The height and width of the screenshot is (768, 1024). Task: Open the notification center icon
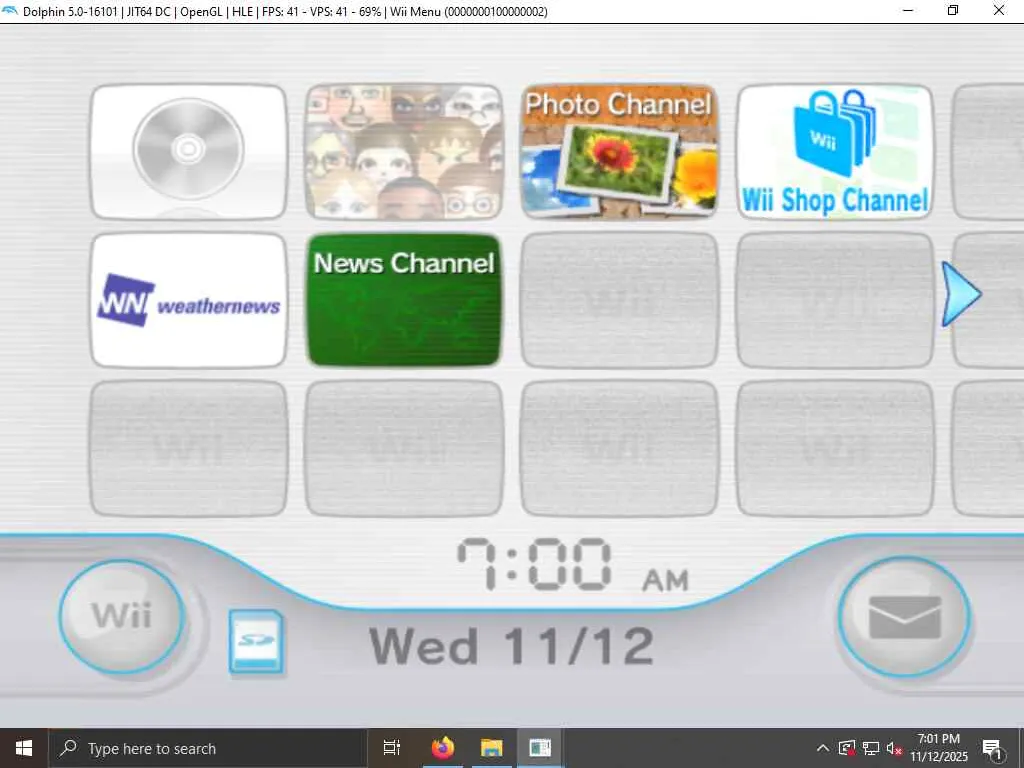coord(993,750)
